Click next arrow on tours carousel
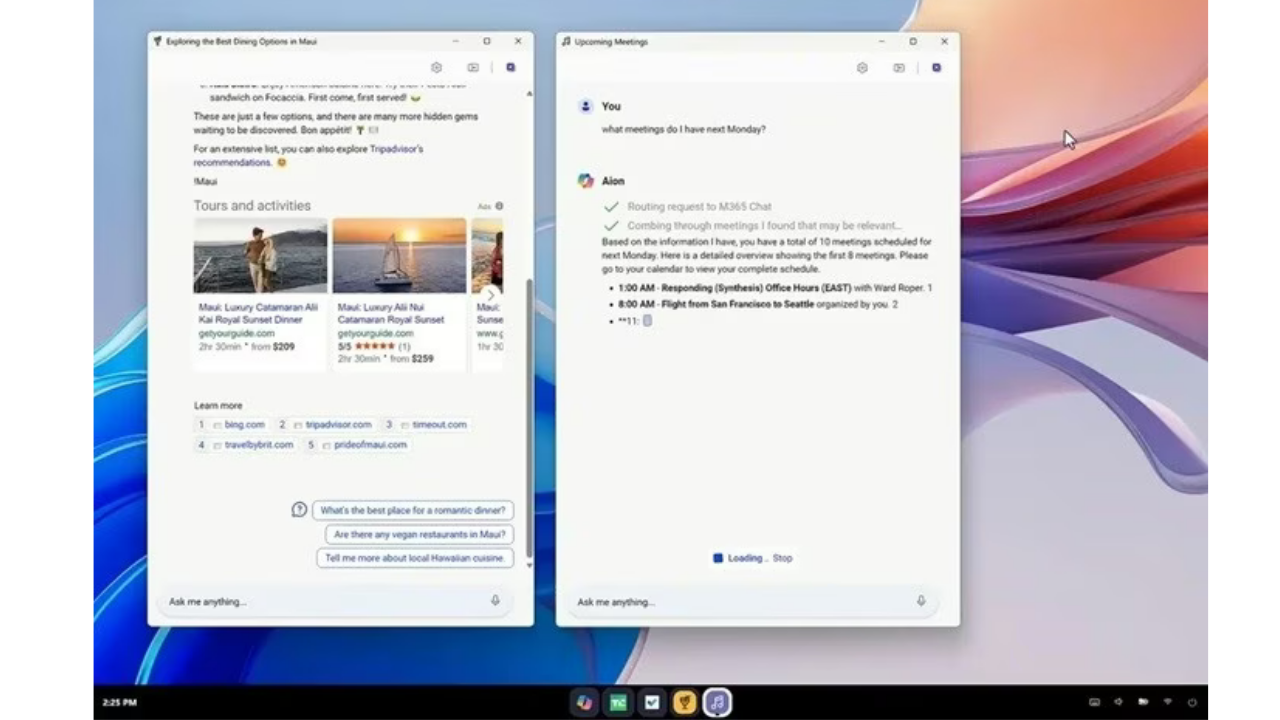The width and height of the screenshot is (1280, 720). 491,294
